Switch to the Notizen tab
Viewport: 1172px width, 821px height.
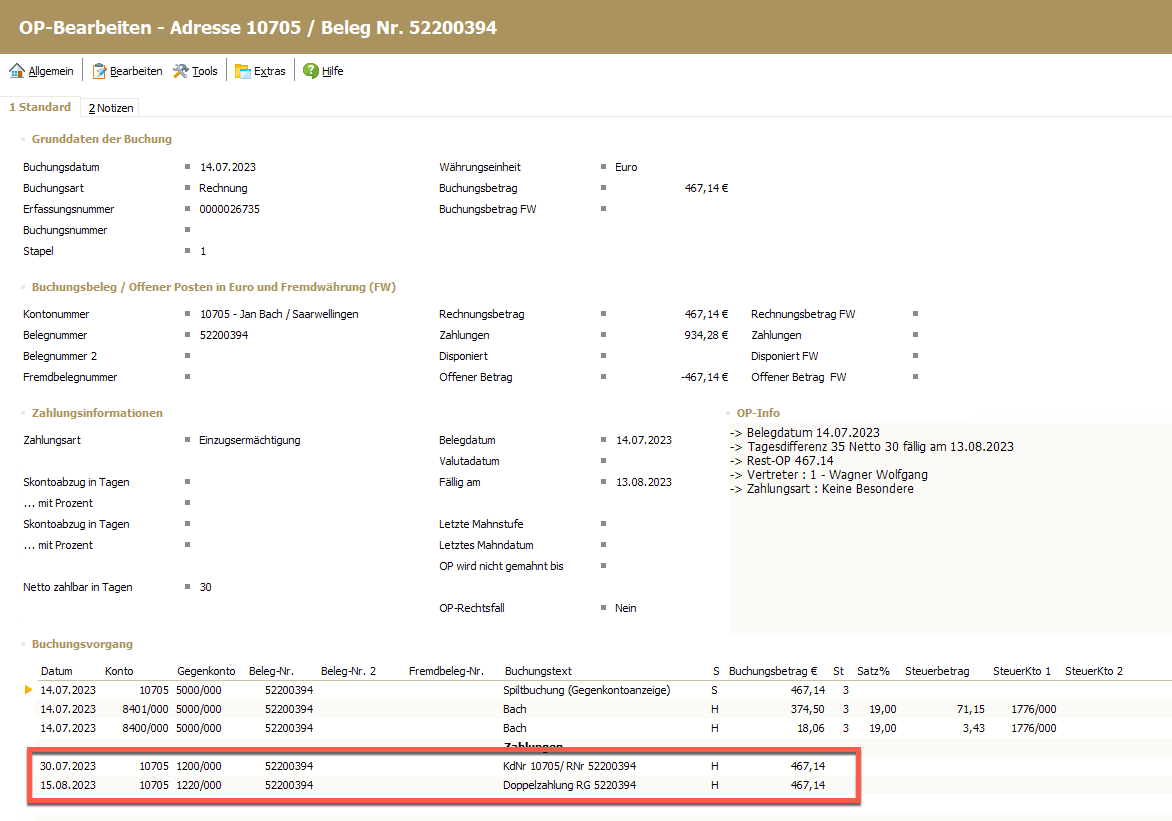[x=110, y=108]
